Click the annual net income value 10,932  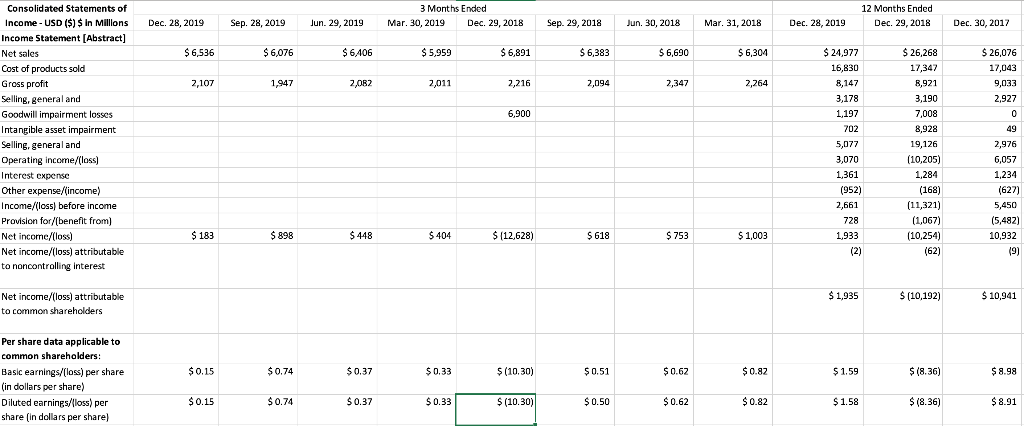1003,235
